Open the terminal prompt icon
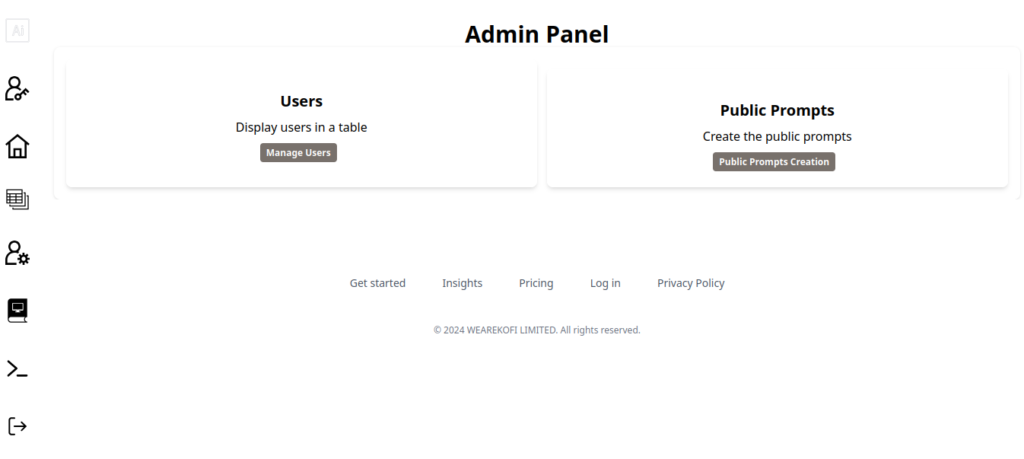Screen dimensions: 1024x459 pos(17,368)
